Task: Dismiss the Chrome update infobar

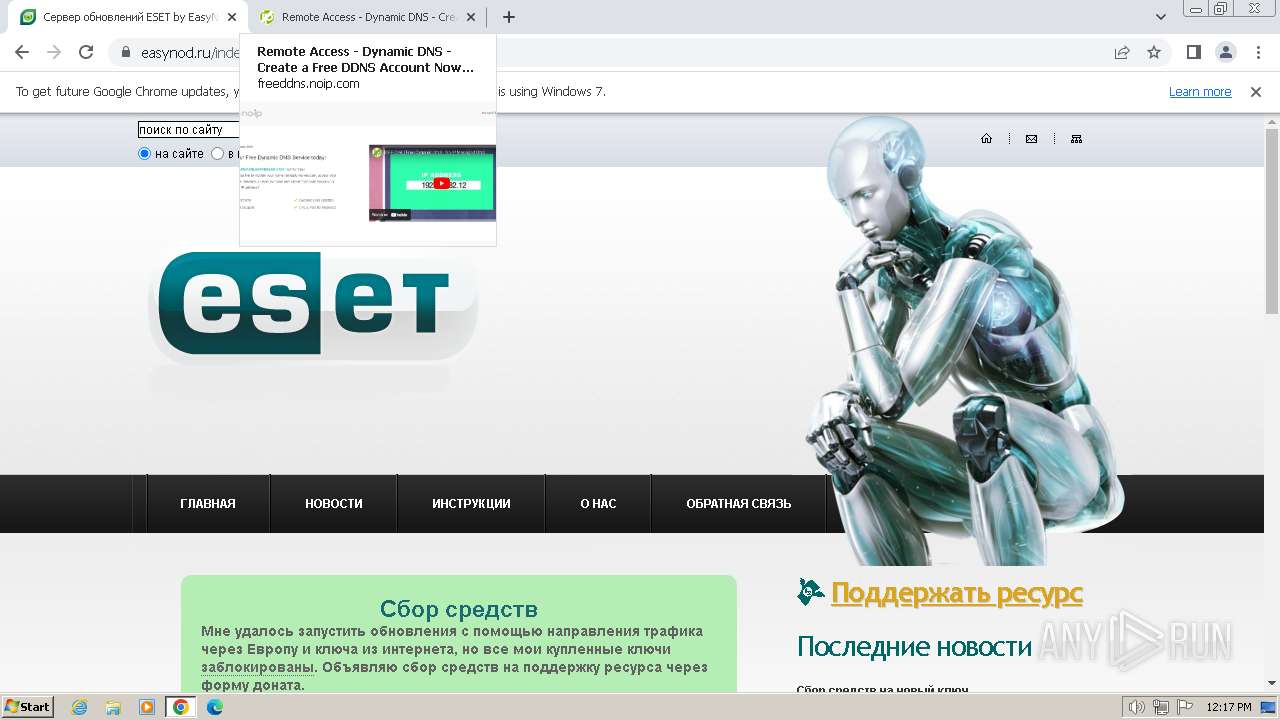Action: [1256, 91]
